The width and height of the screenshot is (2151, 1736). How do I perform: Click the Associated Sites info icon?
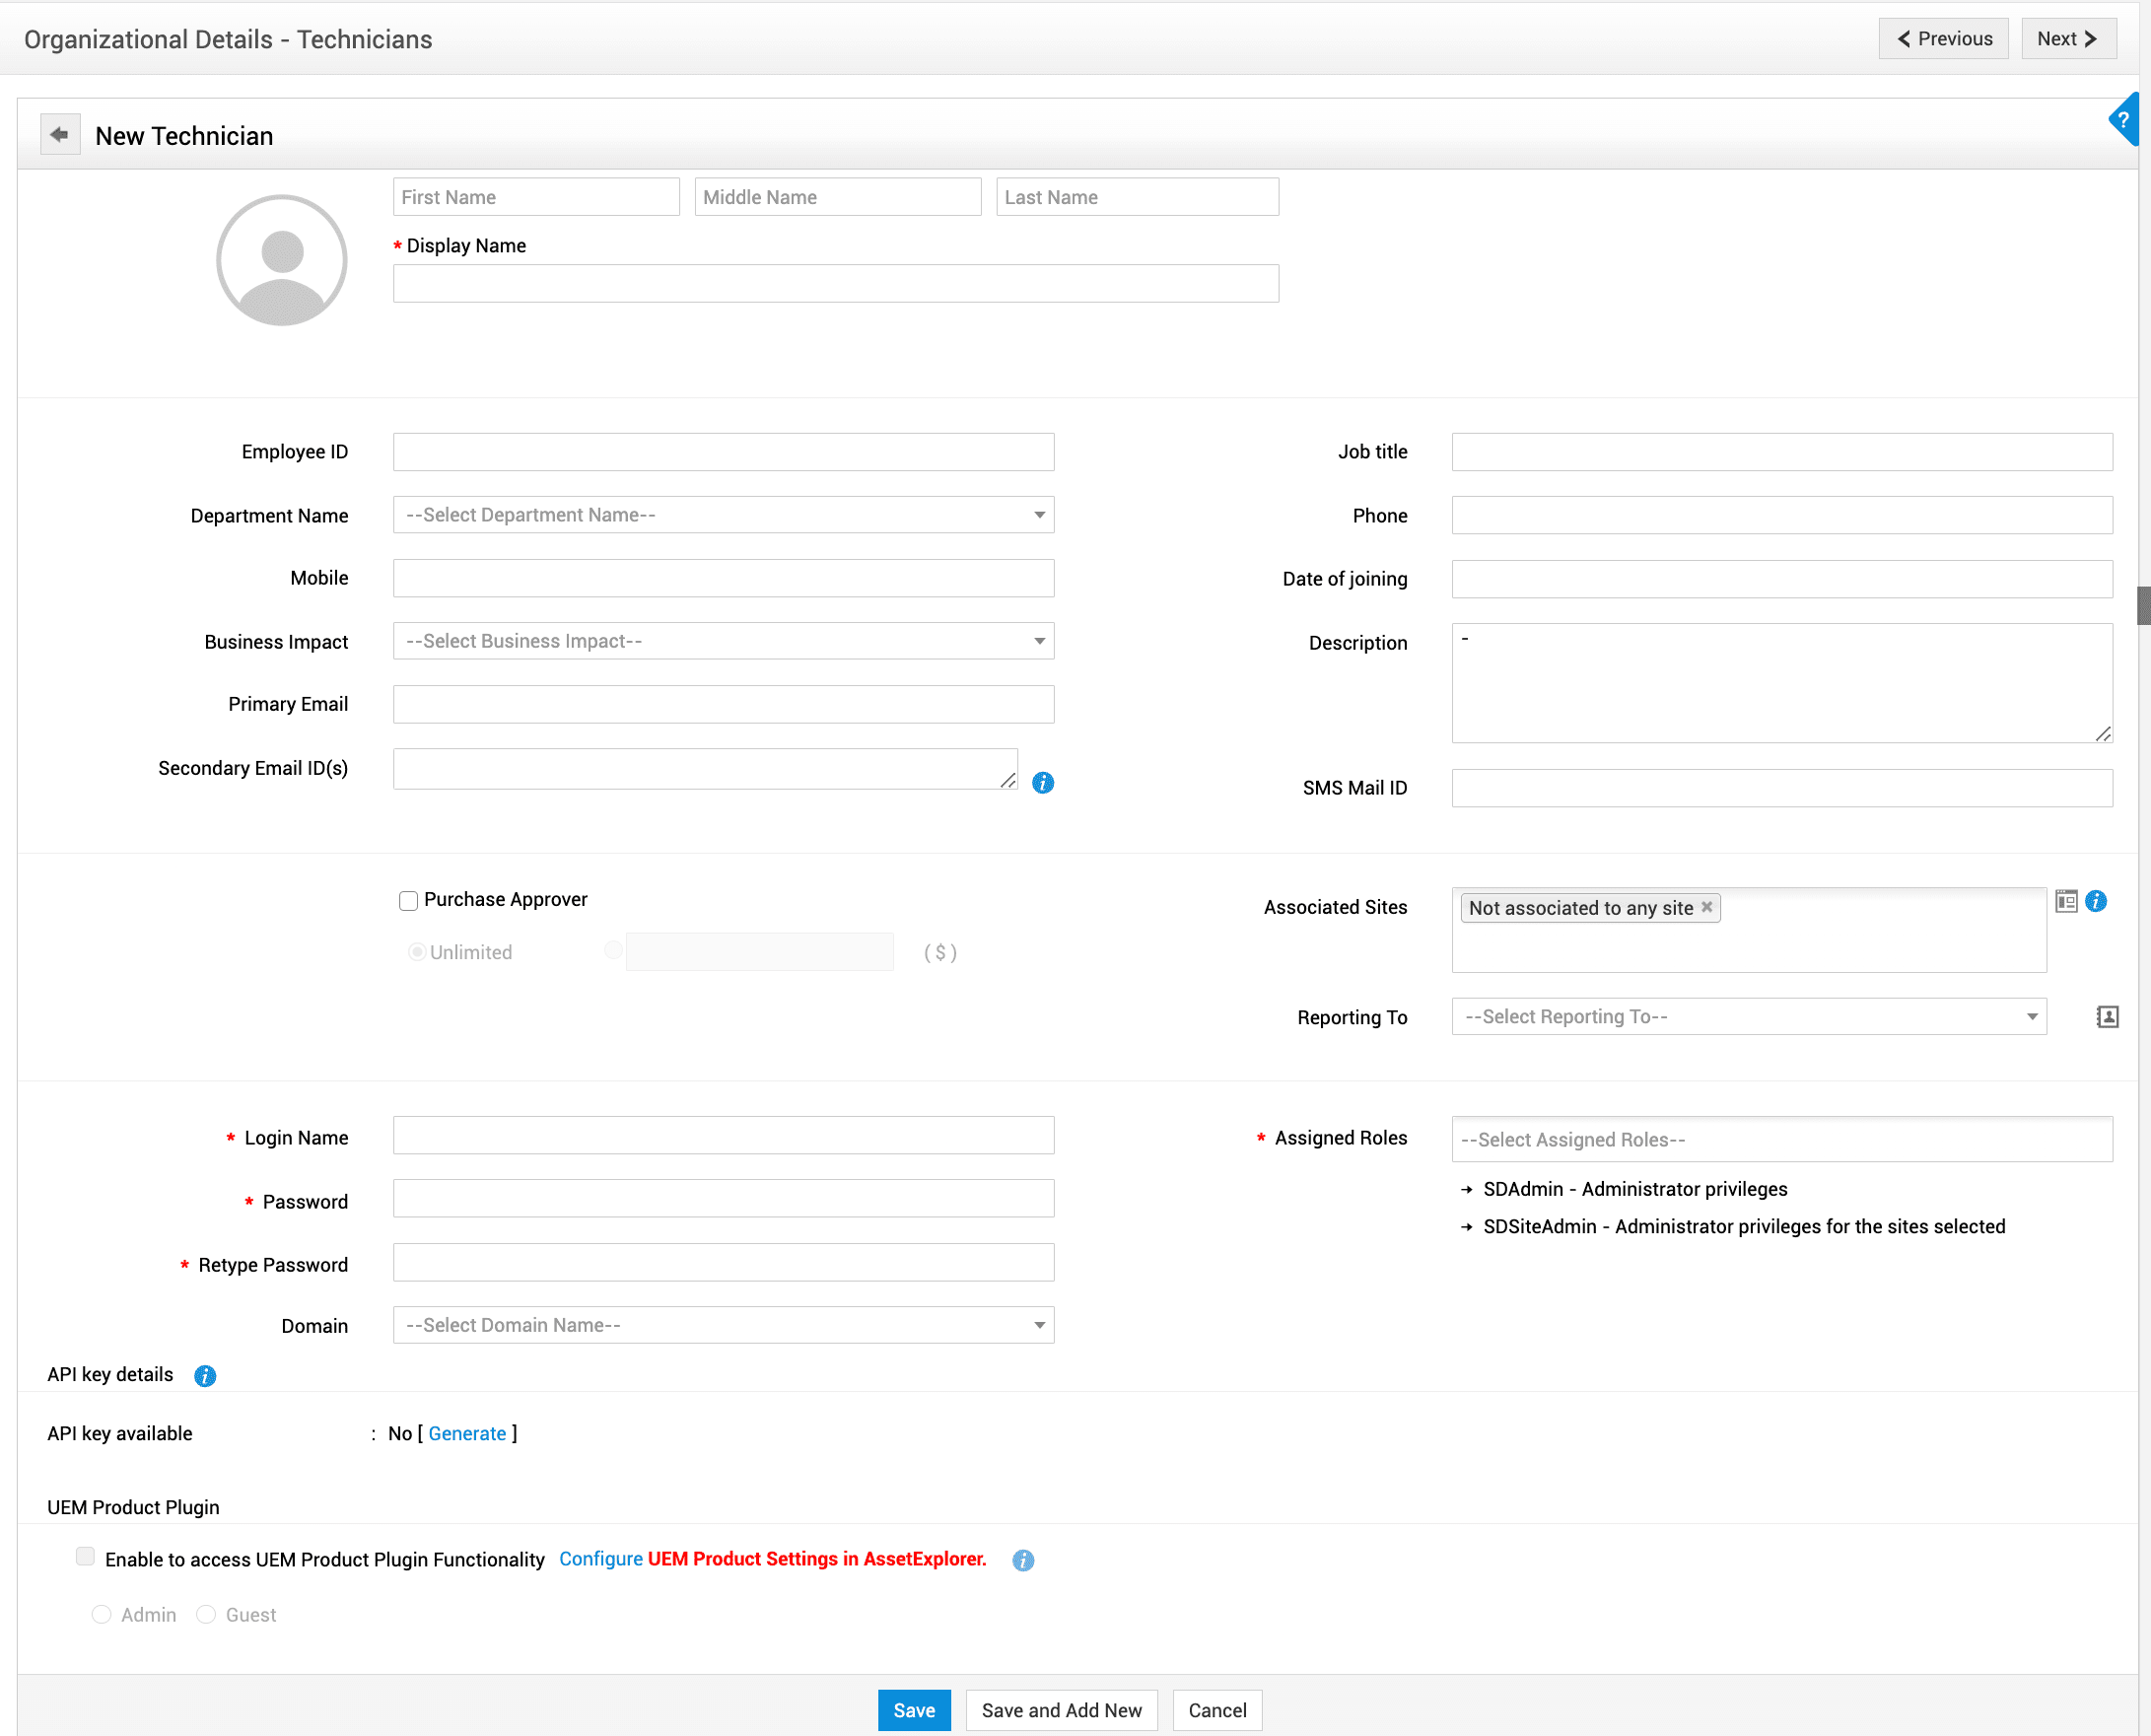(2096, 901)
